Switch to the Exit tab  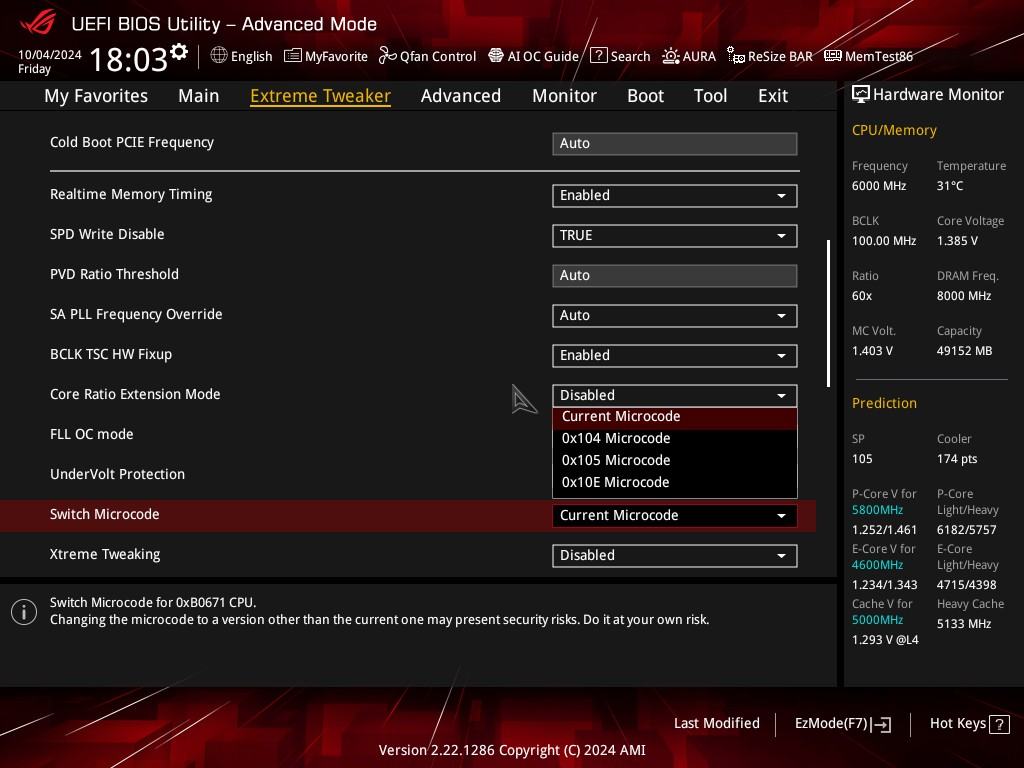pos(773,96)
